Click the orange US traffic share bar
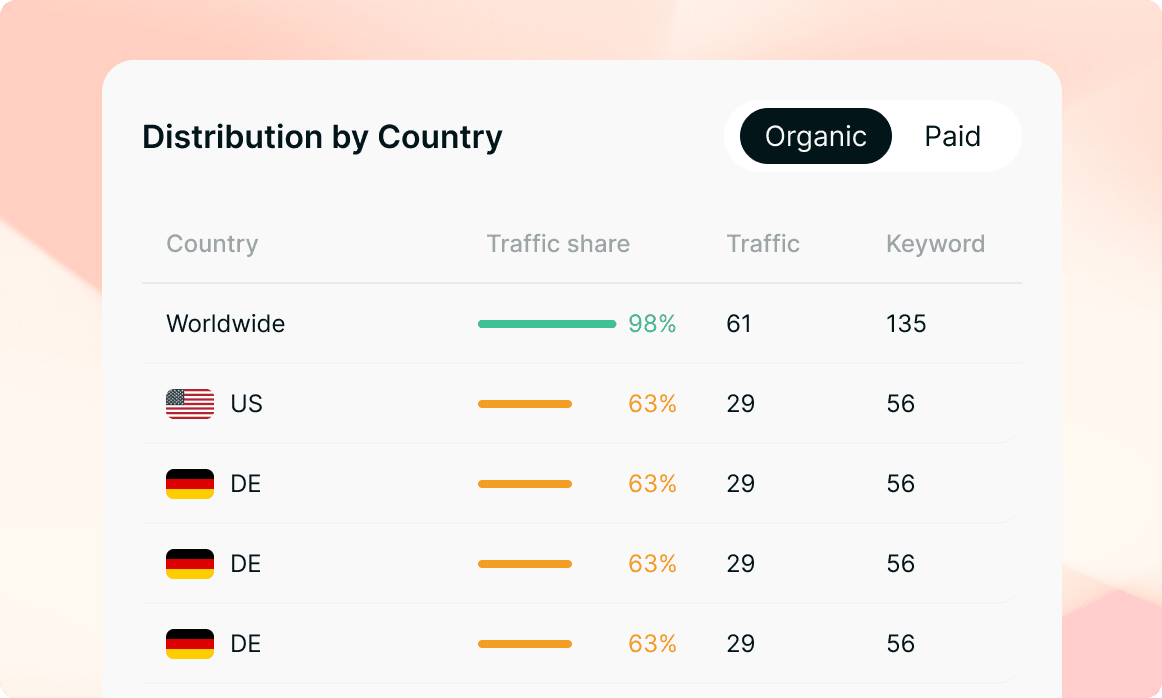Image resolution: width=1162 pixels, height=698 pixels. tap(525, 403)
